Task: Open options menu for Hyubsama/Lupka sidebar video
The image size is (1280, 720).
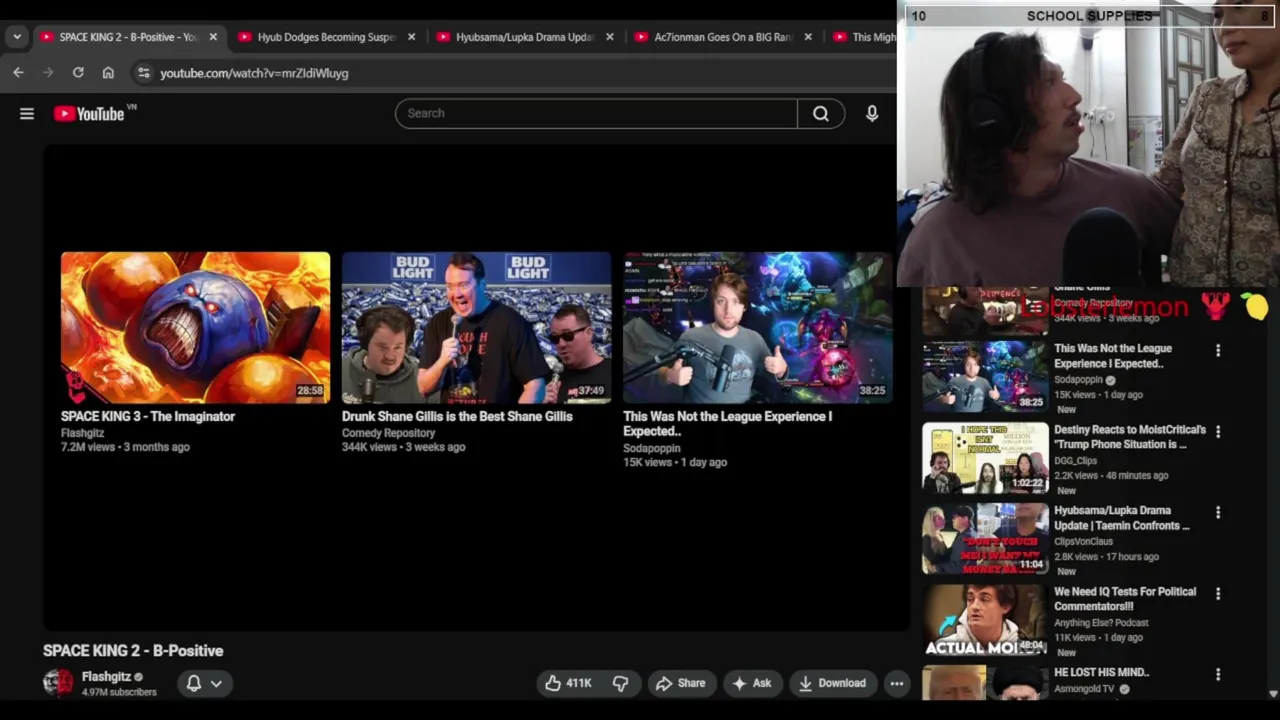Action: (x=1218, y=512)
